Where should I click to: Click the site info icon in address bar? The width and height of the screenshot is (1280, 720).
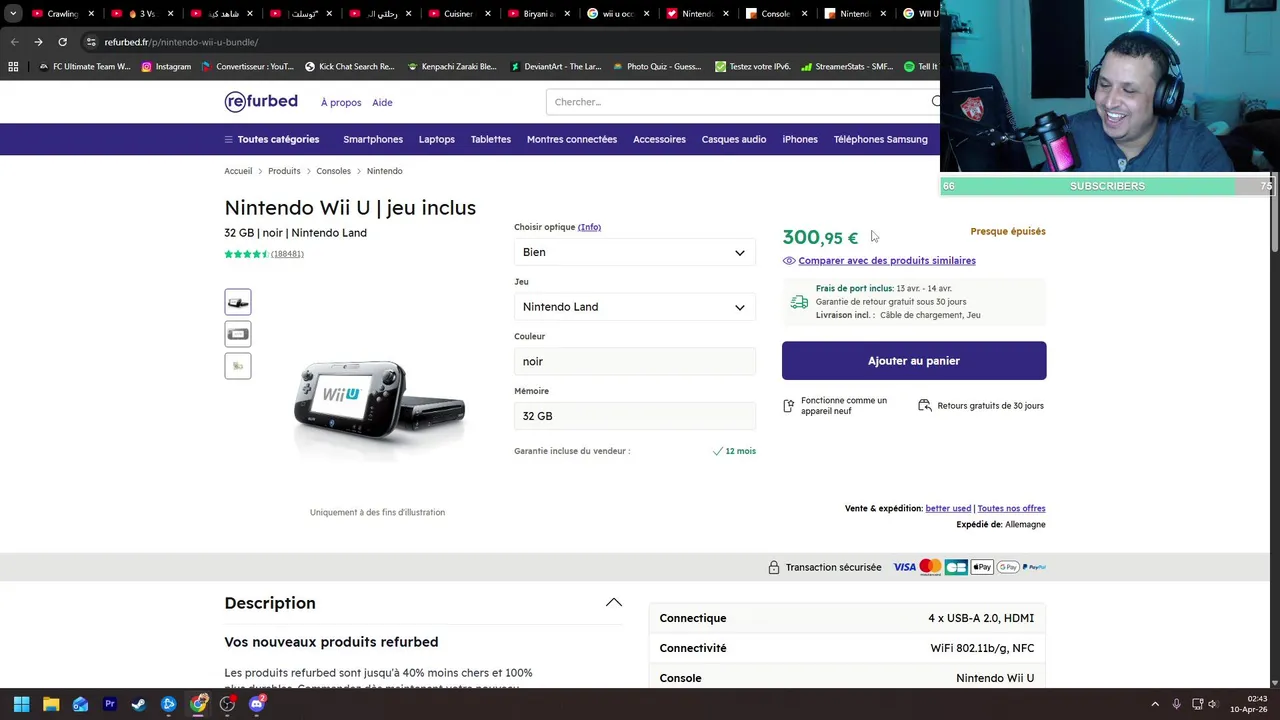[91, 42]
